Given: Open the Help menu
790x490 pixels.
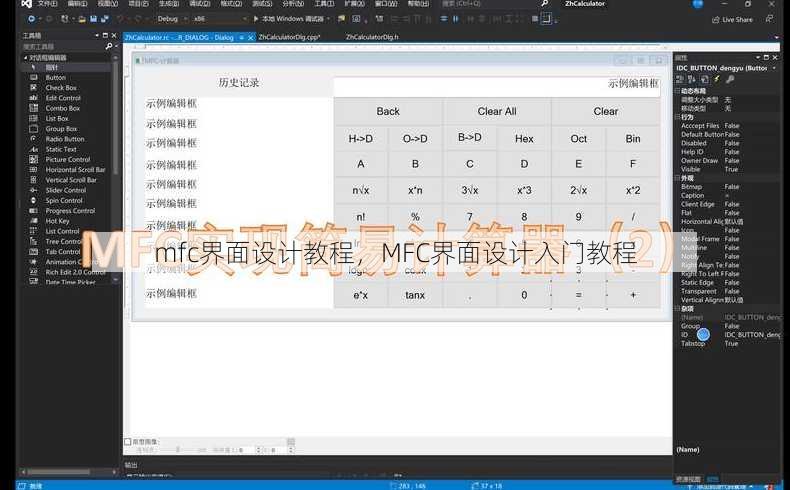Looking at the screenshot, I should coord(418,4).
